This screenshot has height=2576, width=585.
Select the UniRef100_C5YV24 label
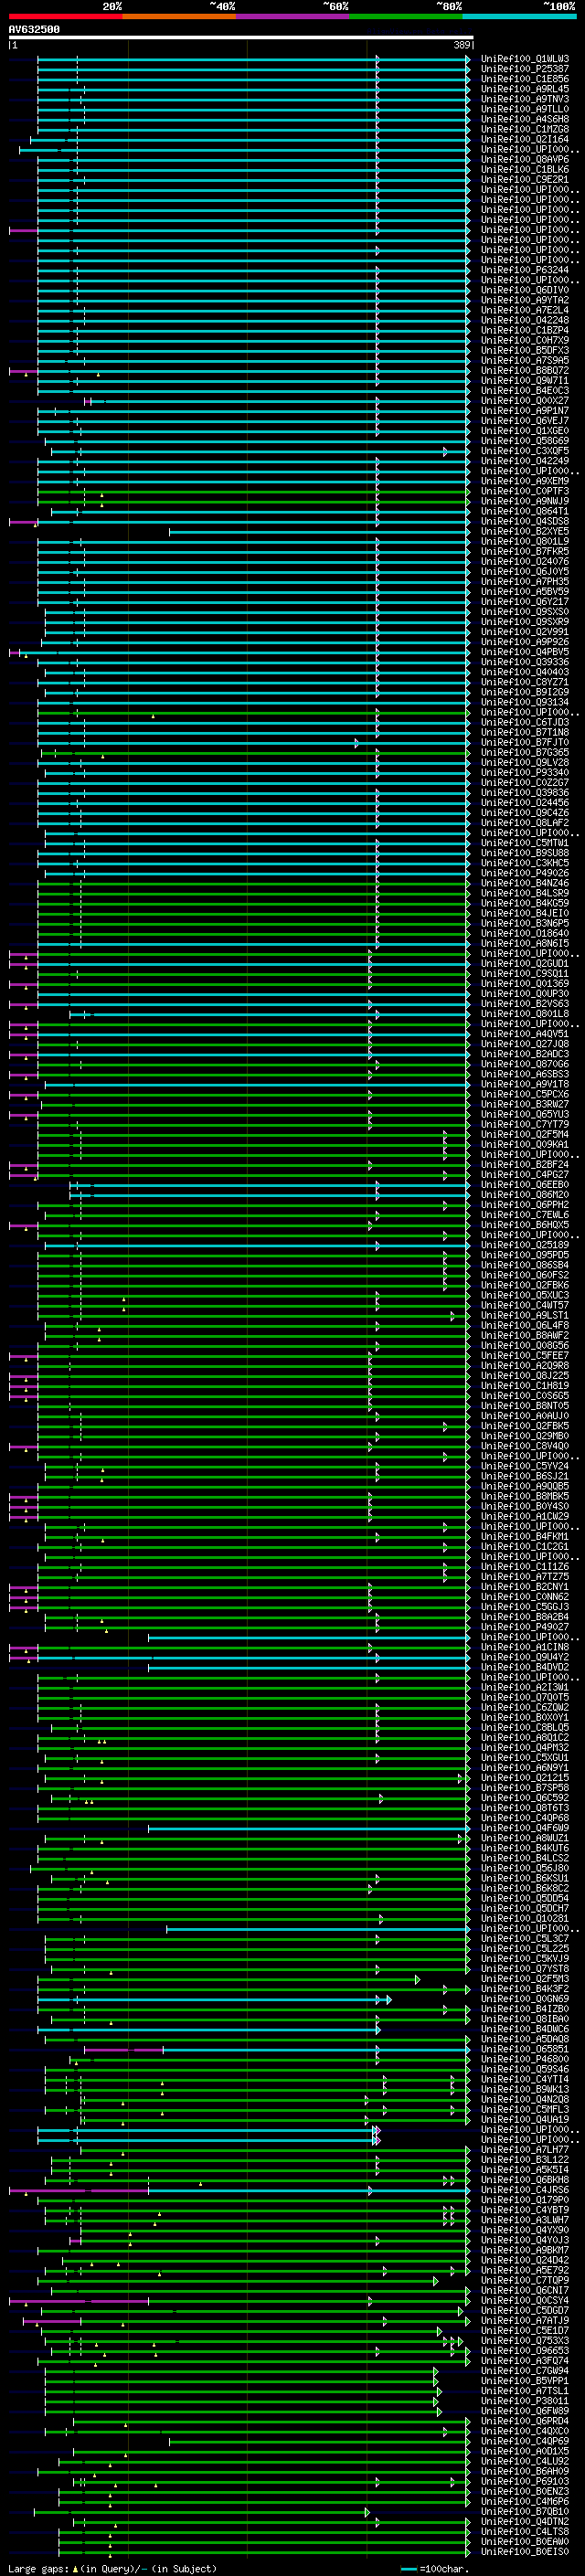[525, 1466]
